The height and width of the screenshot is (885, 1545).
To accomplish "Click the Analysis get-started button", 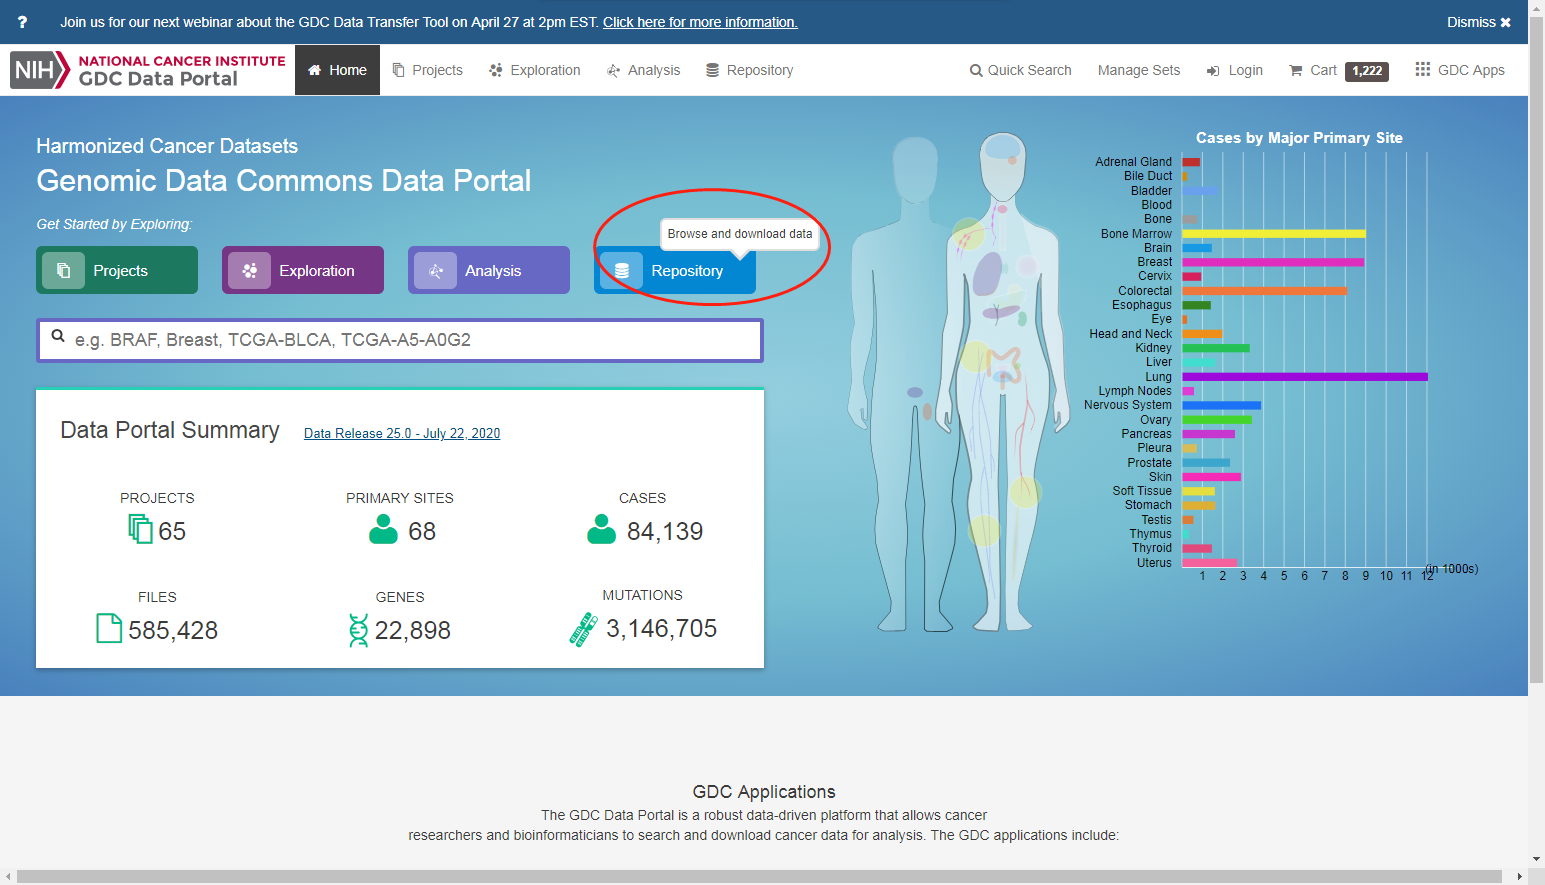I will click(489, 270).
